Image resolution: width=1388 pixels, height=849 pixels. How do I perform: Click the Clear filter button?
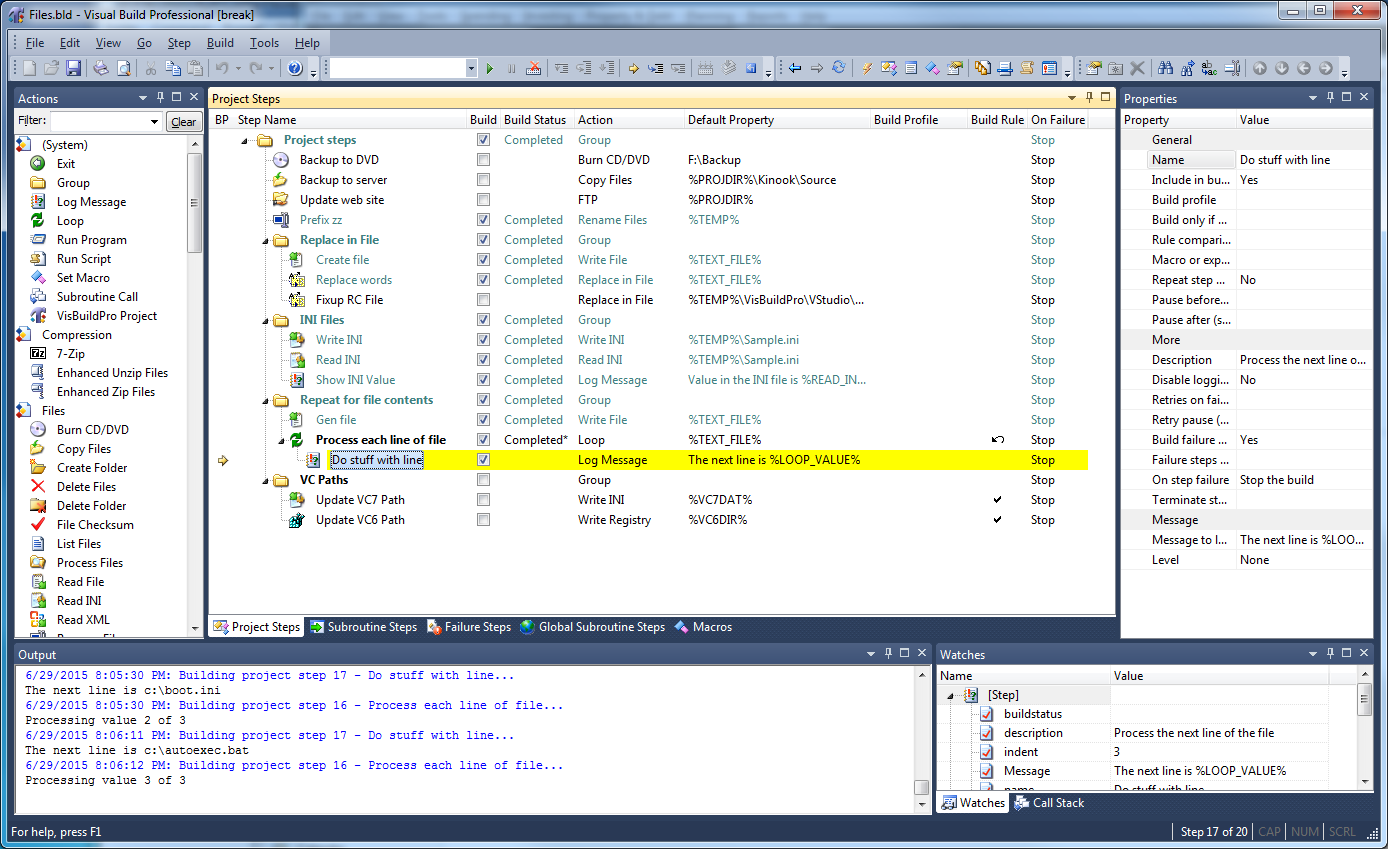pyautogui.click(x=183, y=122)
